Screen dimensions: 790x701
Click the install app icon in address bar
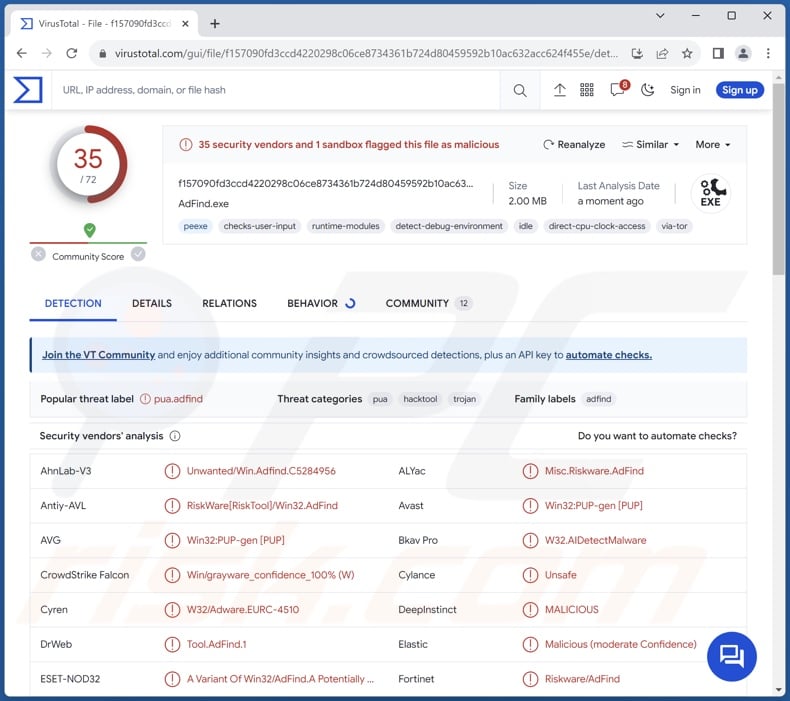point(637,53)
